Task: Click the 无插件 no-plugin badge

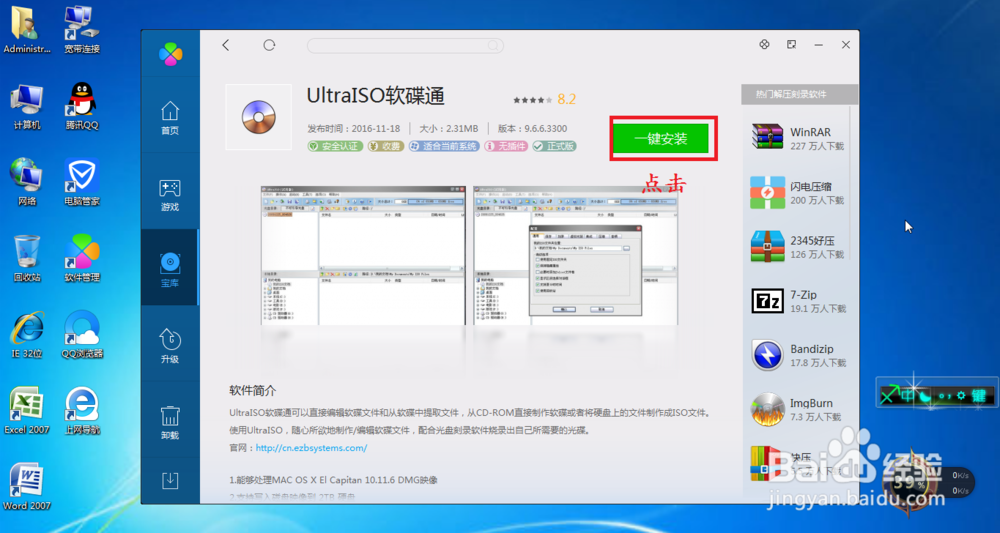Action: pyautogui.click(x=506, y=146)
